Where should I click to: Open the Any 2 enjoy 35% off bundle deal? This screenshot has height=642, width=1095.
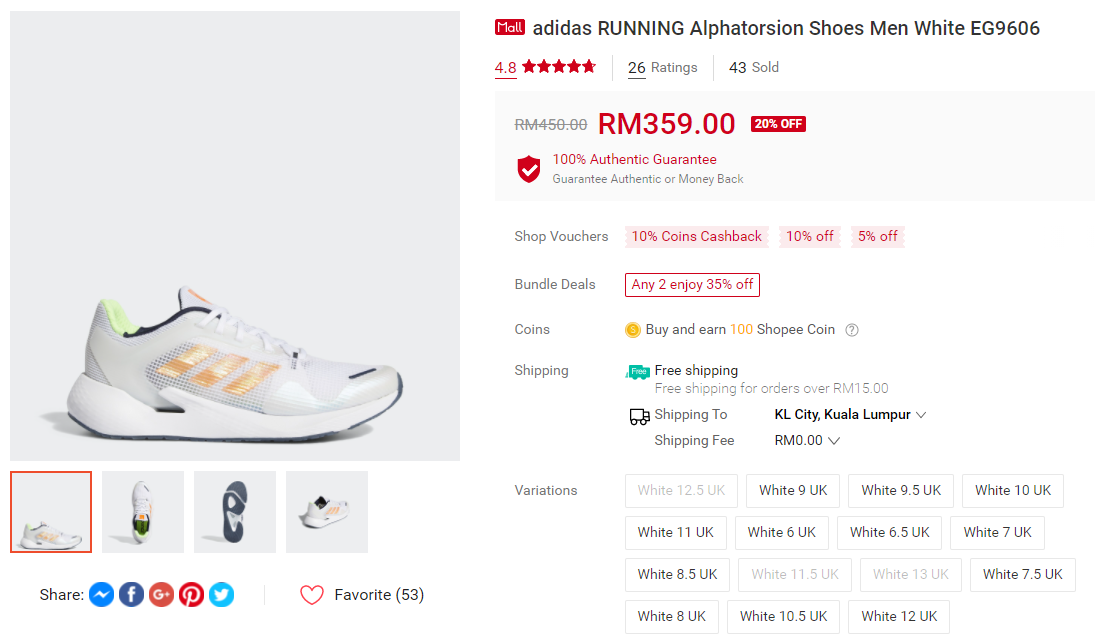point(692,285)
